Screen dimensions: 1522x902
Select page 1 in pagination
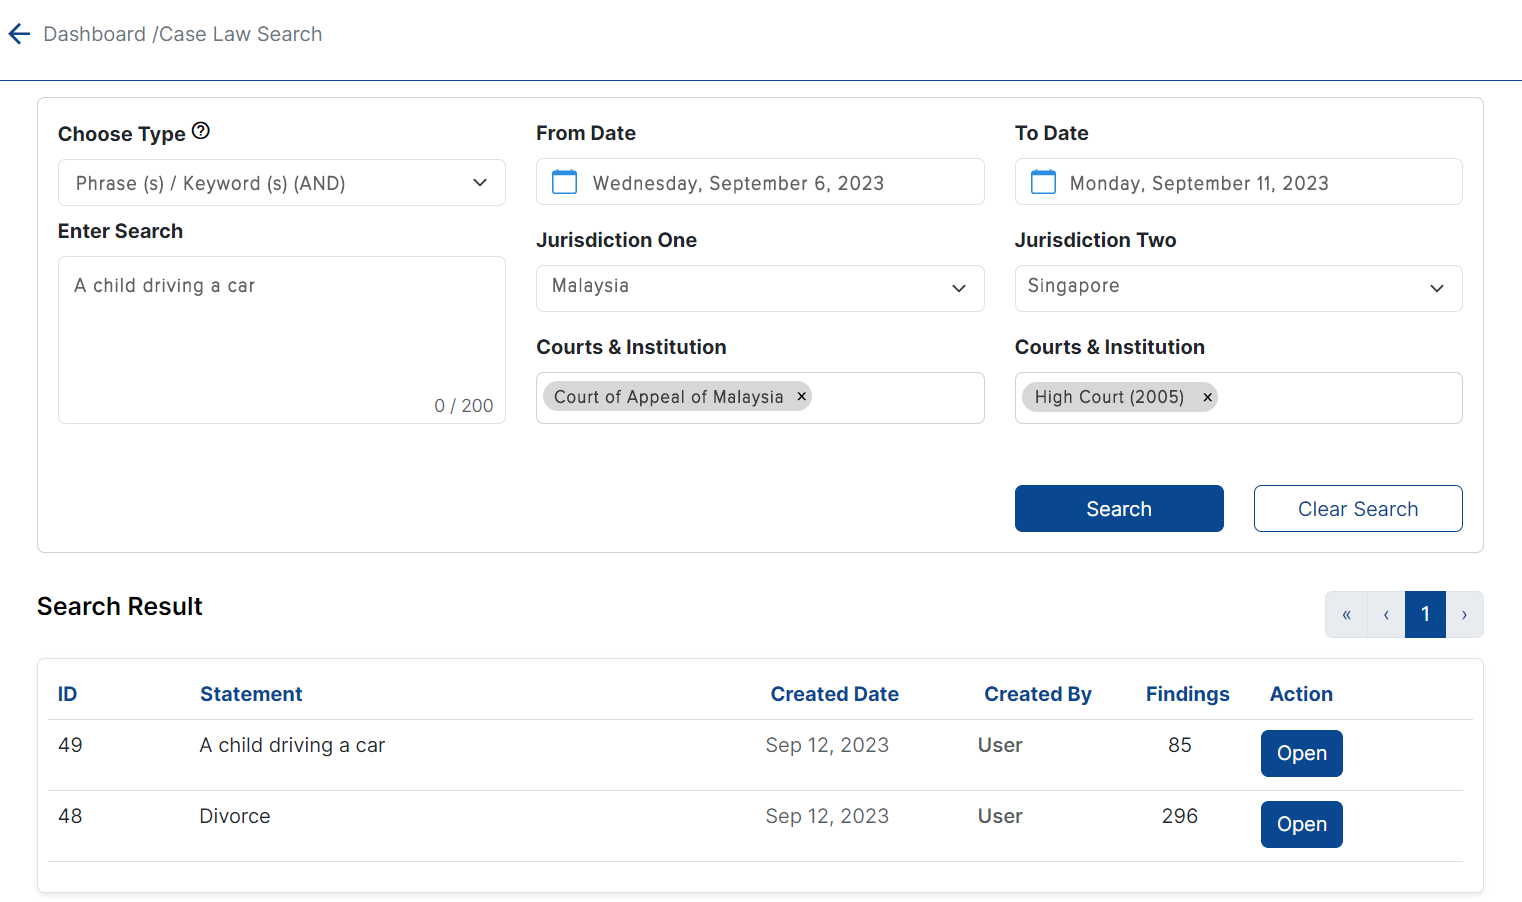pyautogui.click(x=1425, y=614)
